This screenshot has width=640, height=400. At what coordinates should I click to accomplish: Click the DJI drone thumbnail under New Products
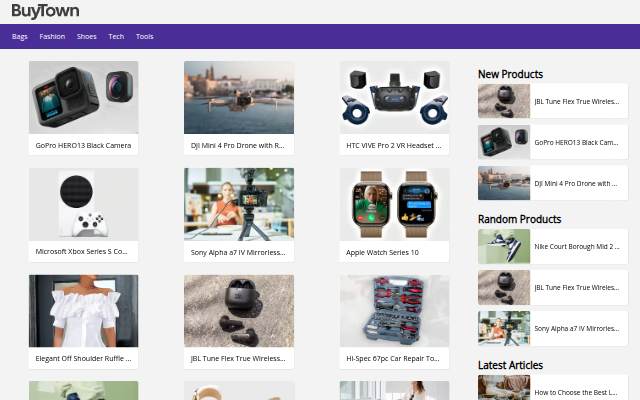(504, 183)
